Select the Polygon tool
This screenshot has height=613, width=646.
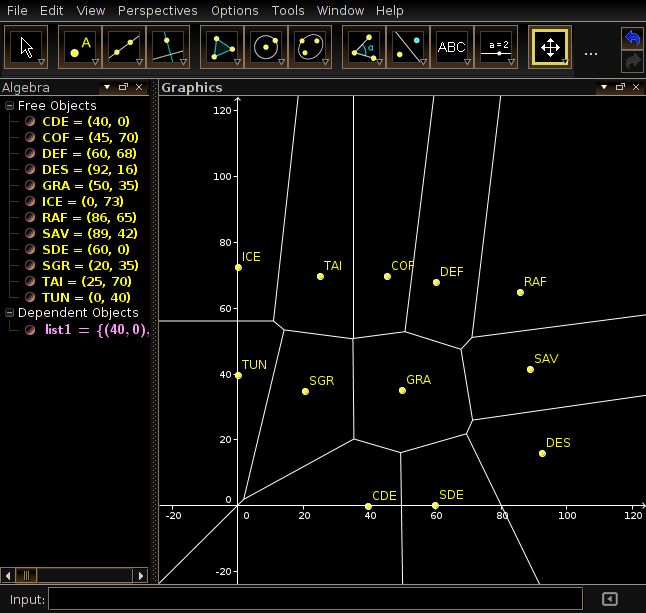tap(222, 47)
